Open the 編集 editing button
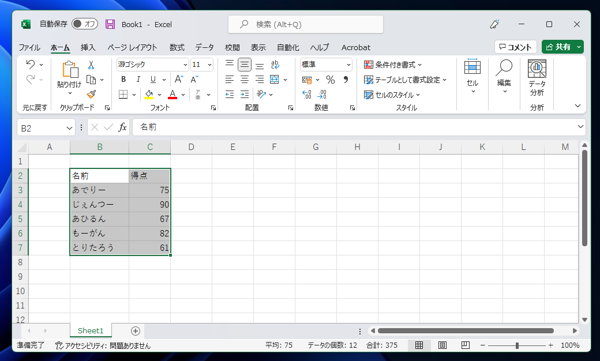This screenshot has height=361, width=600. pos(504,76)
